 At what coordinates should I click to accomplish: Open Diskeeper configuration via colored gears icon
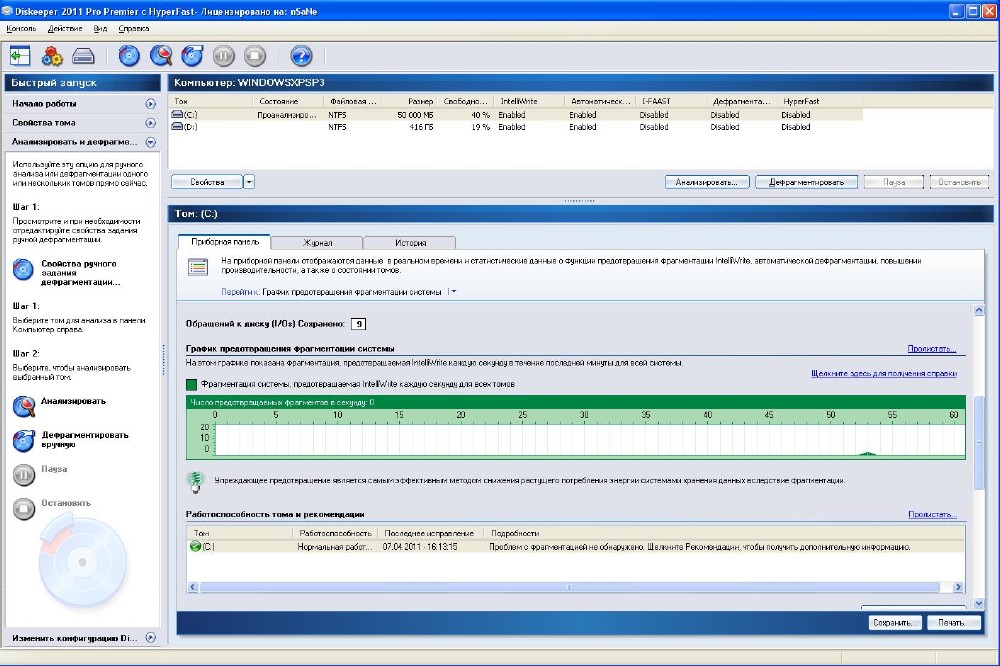52,56
